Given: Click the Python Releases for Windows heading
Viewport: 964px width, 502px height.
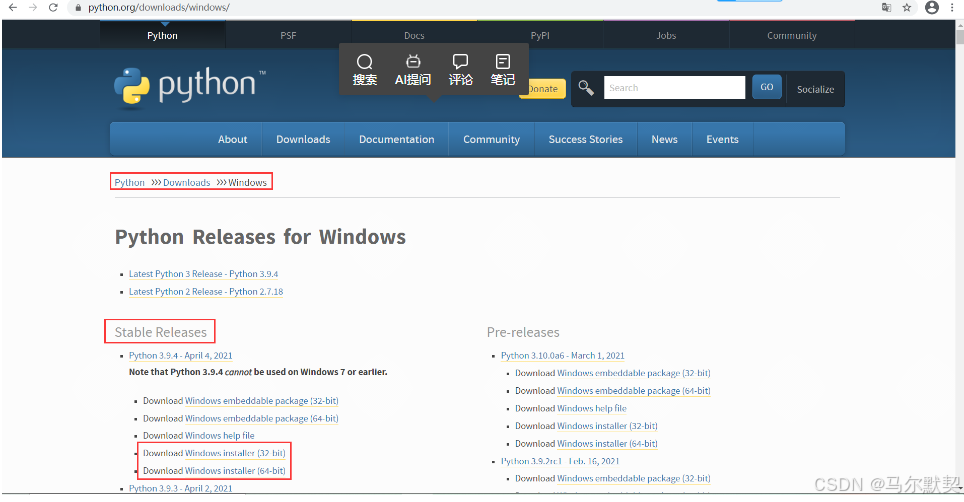Looking at the screenshot, I should (x=261, y=237).
